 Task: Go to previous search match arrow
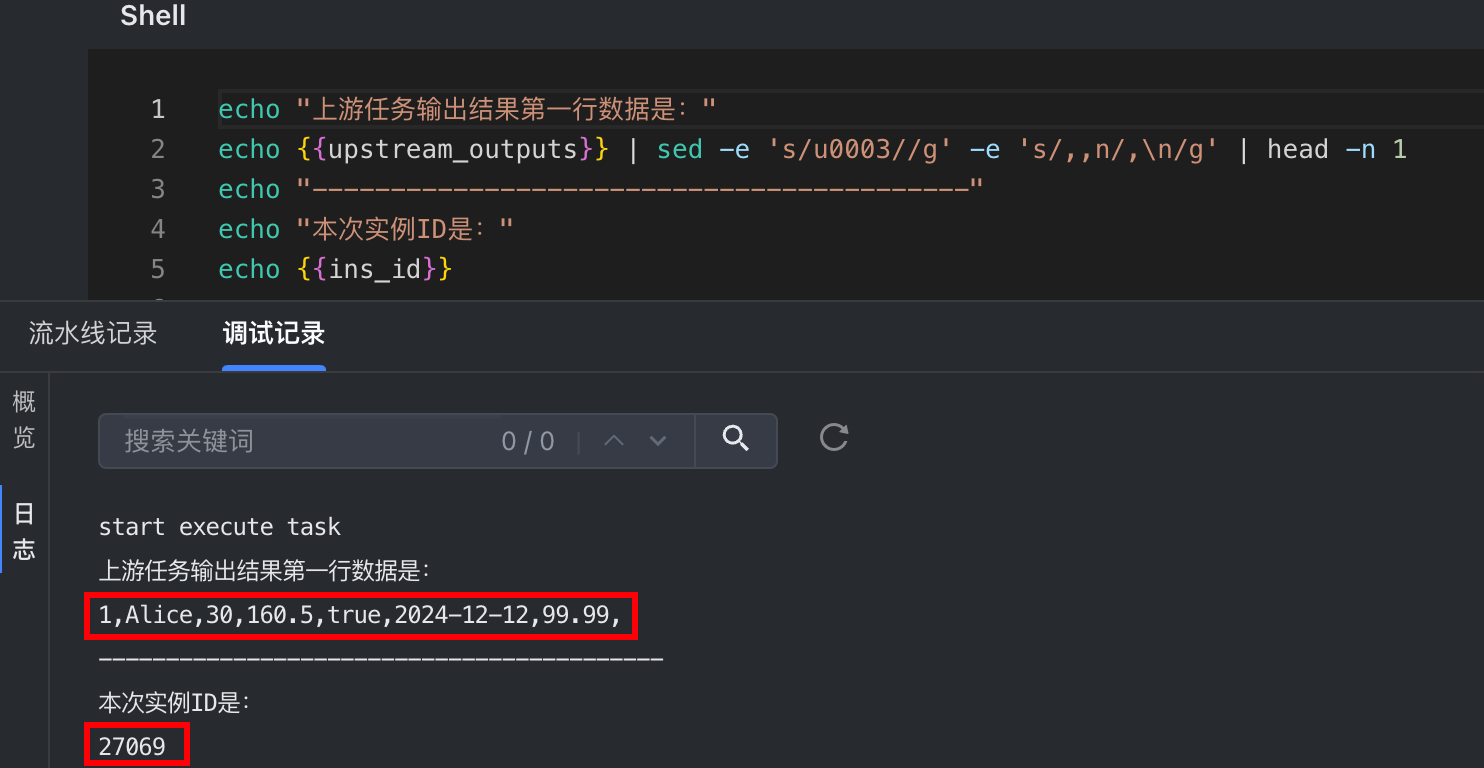click(614, 441)
